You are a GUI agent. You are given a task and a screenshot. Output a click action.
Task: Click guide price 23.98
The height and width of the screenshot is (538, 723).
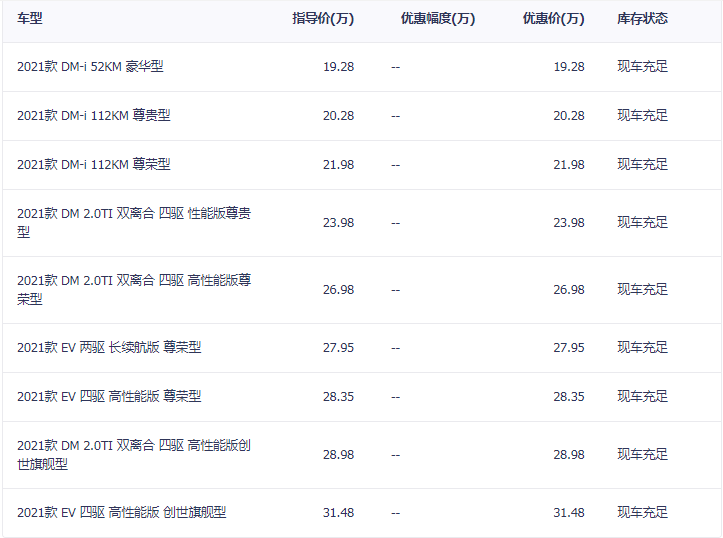(x=338, y=223)
